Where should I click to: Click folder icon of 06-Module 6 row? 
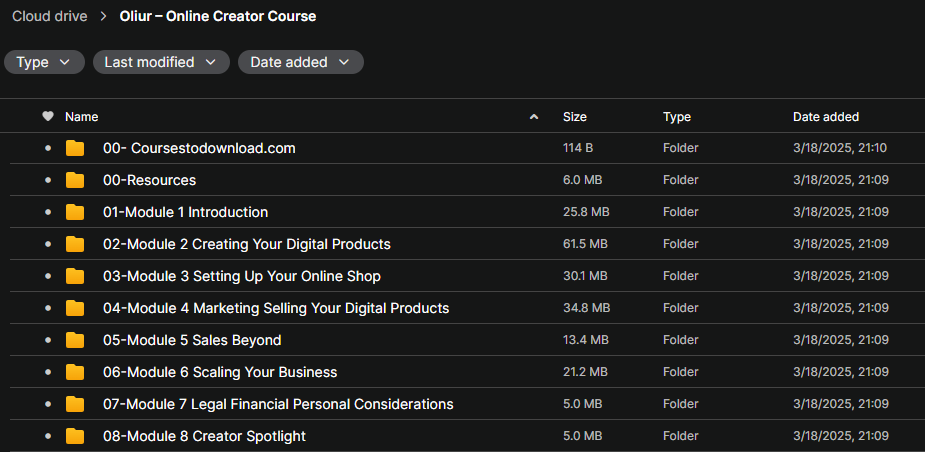(75, 372)
